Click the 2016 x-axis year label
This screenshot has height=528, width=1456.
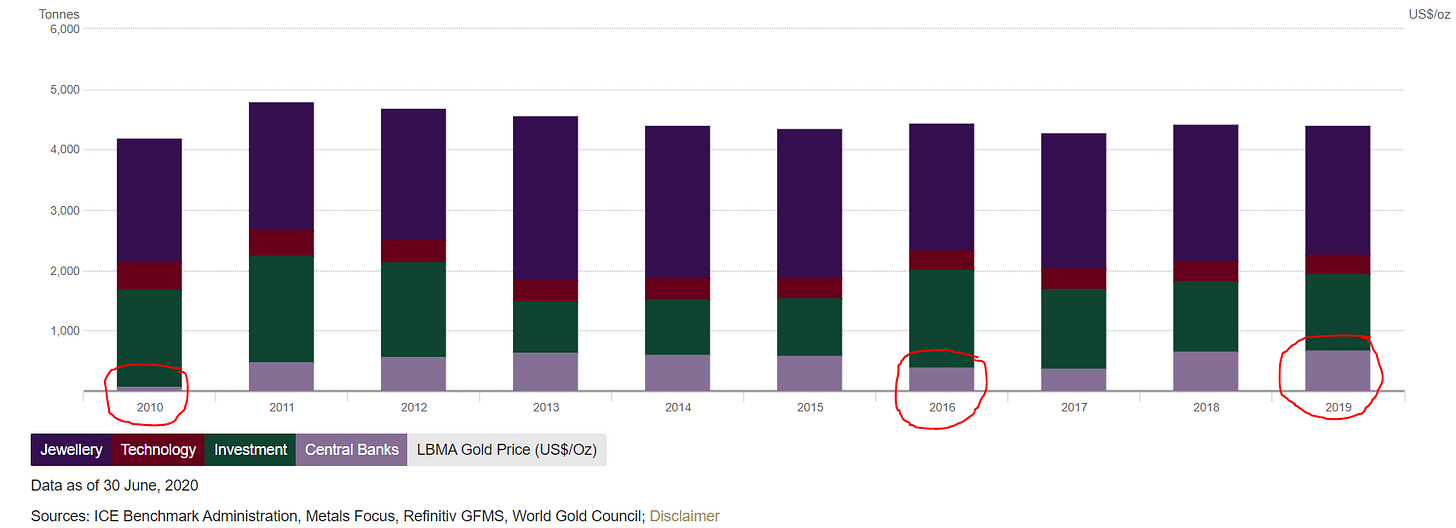coord(941,408)
